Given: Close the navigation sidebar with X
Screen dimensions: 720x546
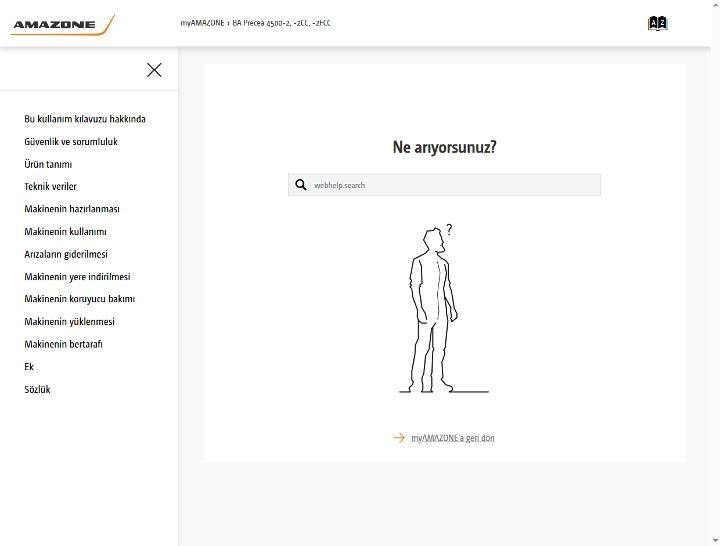Looking at the screenshot, I should click(154, 70).
